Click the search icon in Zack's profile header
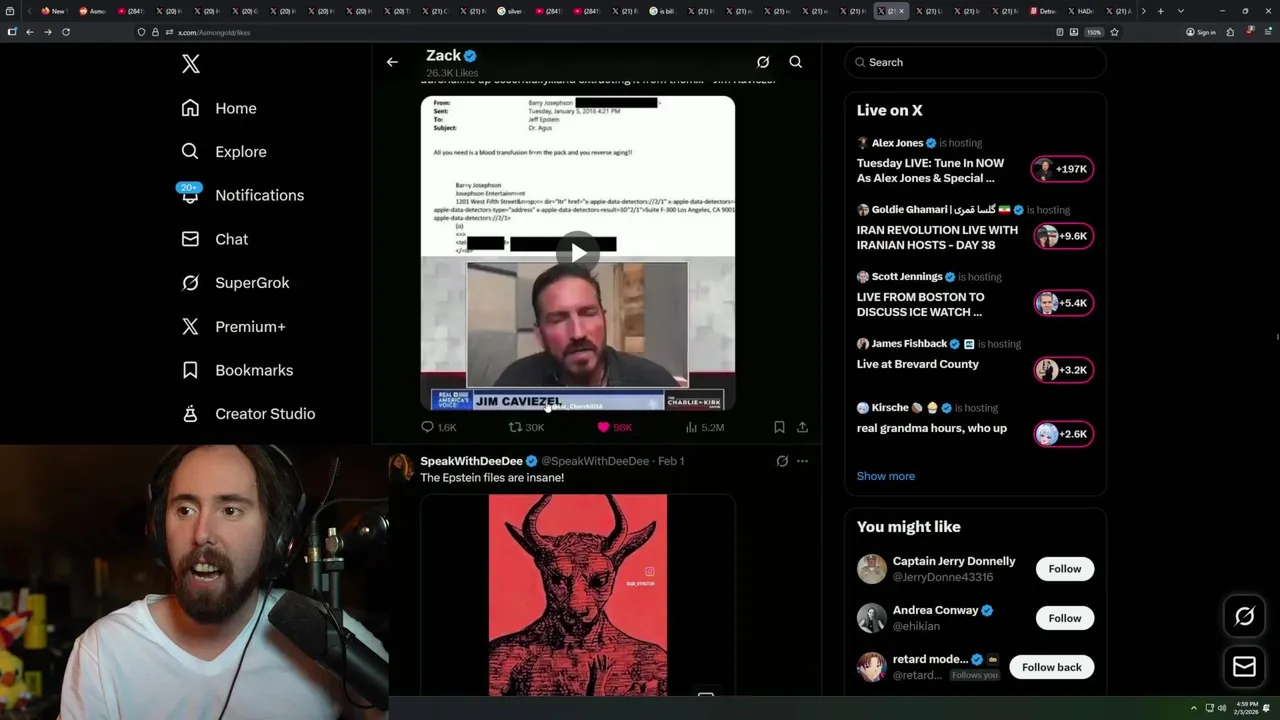Image resolution: width=1280 pixels, height=720 pixels. pyautogui.click(x=796, y=62)
